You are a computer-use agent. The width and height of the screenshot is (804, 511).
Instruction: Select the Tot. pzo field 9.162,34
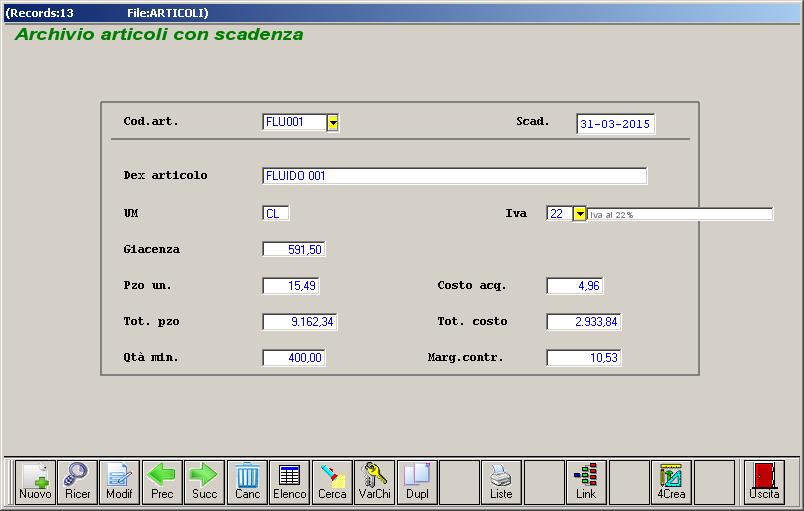(x=300, y=322)
